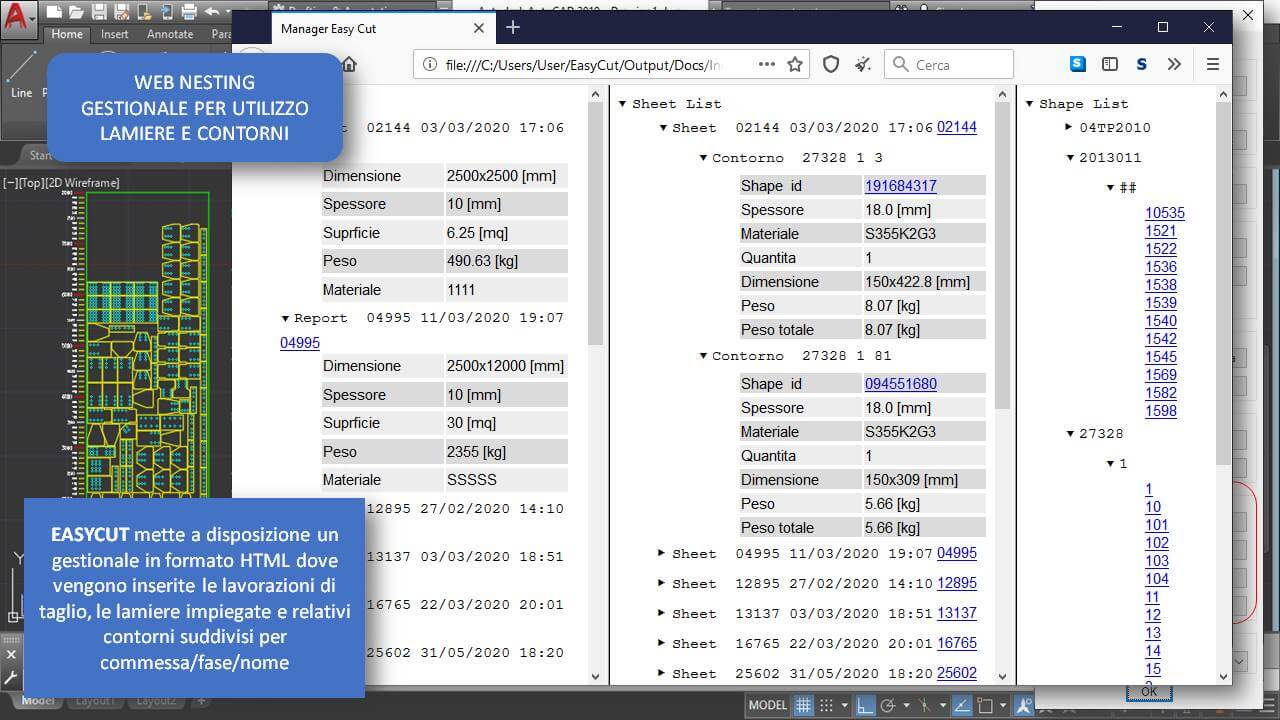Click the tracking protection shield icon
The width and height of the screenshot is (1280, 720).
coord(831,64)
